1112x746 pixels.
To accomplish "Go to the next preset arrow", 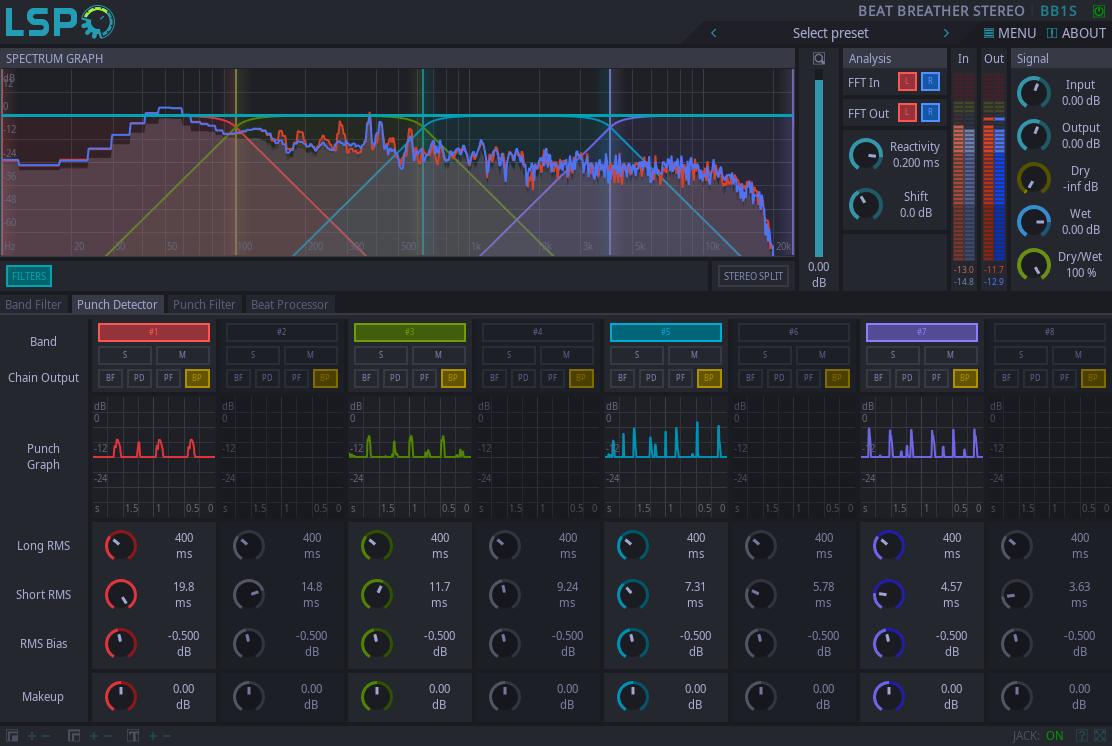I will coord(946,33).
